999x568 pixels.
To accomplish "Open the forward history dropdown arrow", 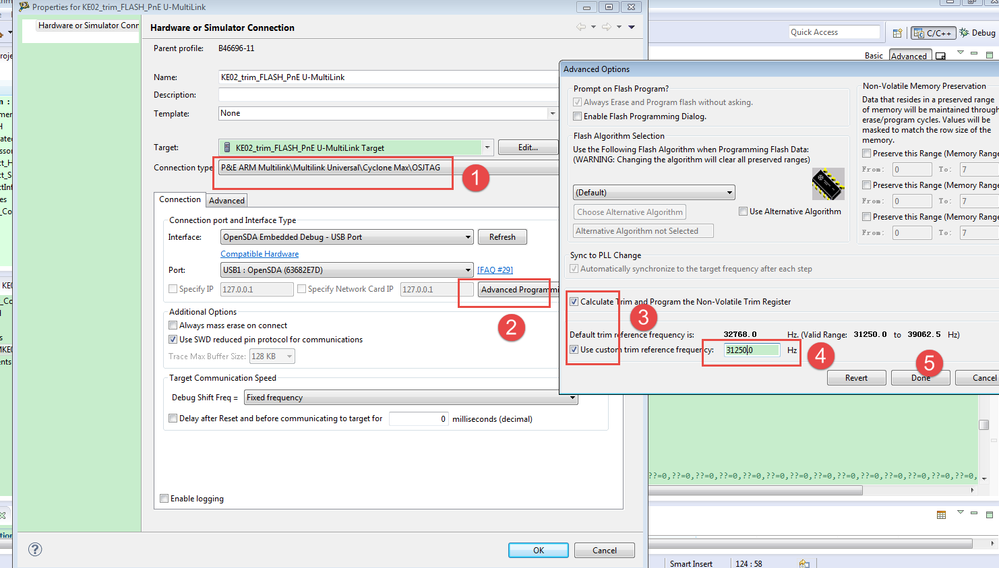I will [619, 27].
